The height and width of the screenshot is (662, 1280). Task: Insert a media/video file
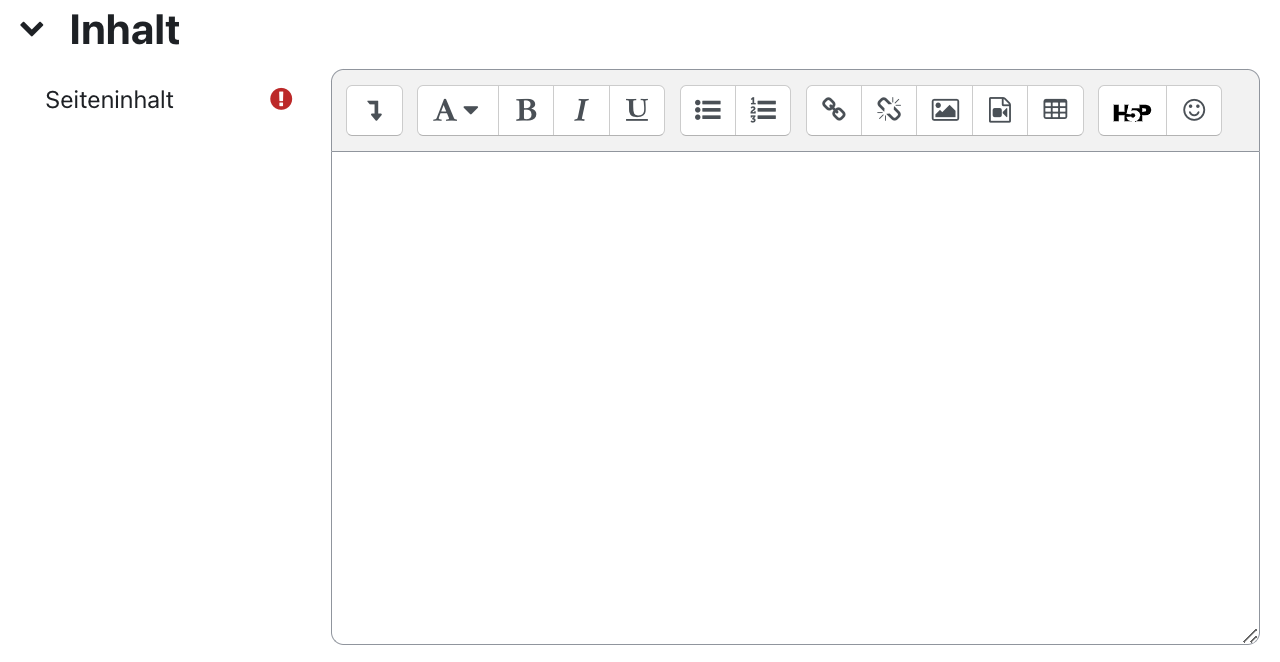tap(999, 110)
